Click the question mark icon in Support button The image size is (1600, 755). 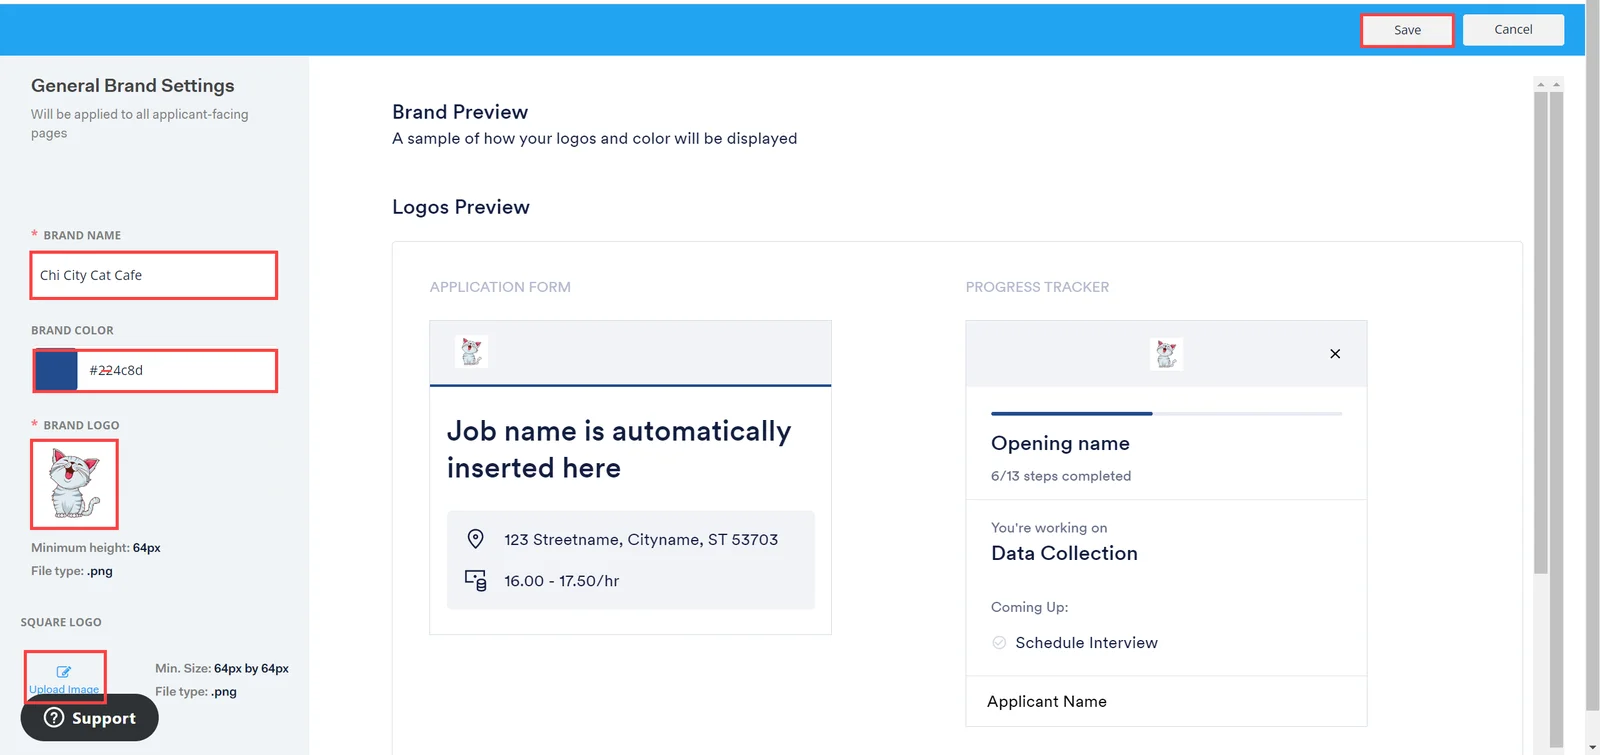(54, 718)
